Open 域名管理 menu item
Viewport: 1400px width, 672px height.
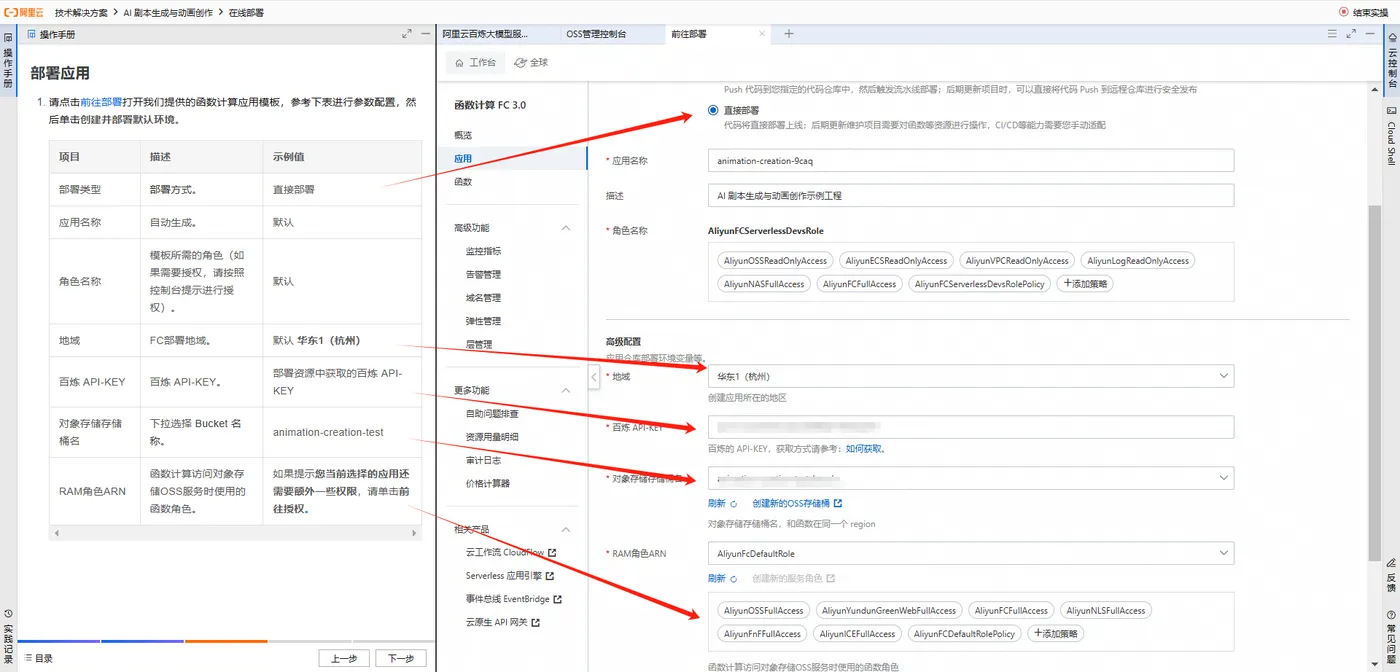coord(483,298)
